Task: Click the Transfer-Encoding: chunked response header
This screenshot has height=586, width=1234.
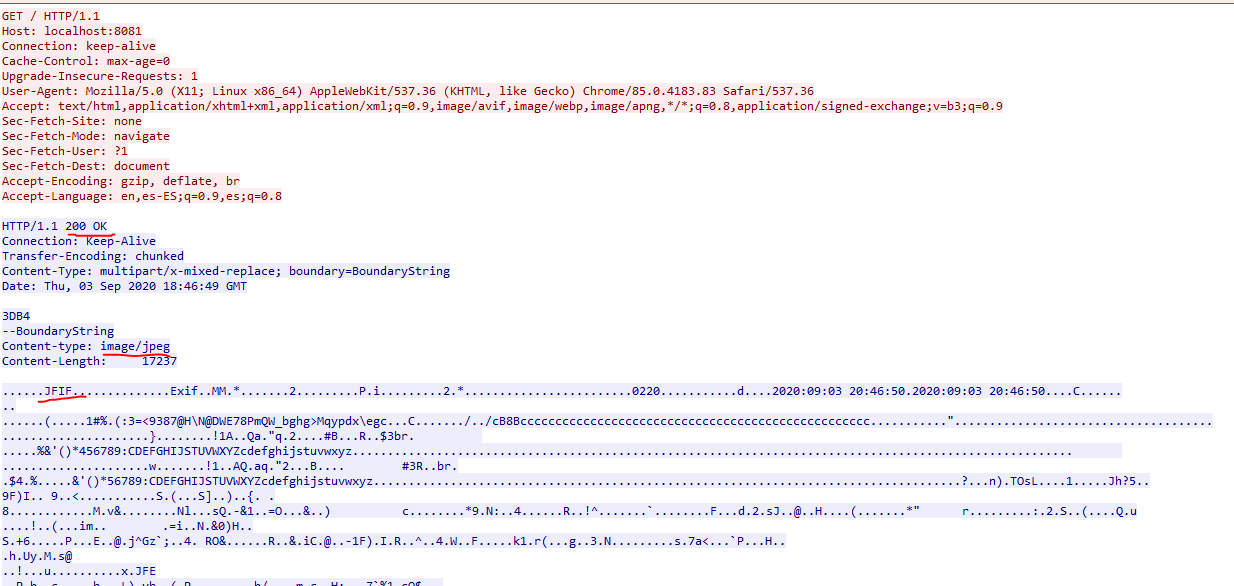Action: (x=93, y=256)
